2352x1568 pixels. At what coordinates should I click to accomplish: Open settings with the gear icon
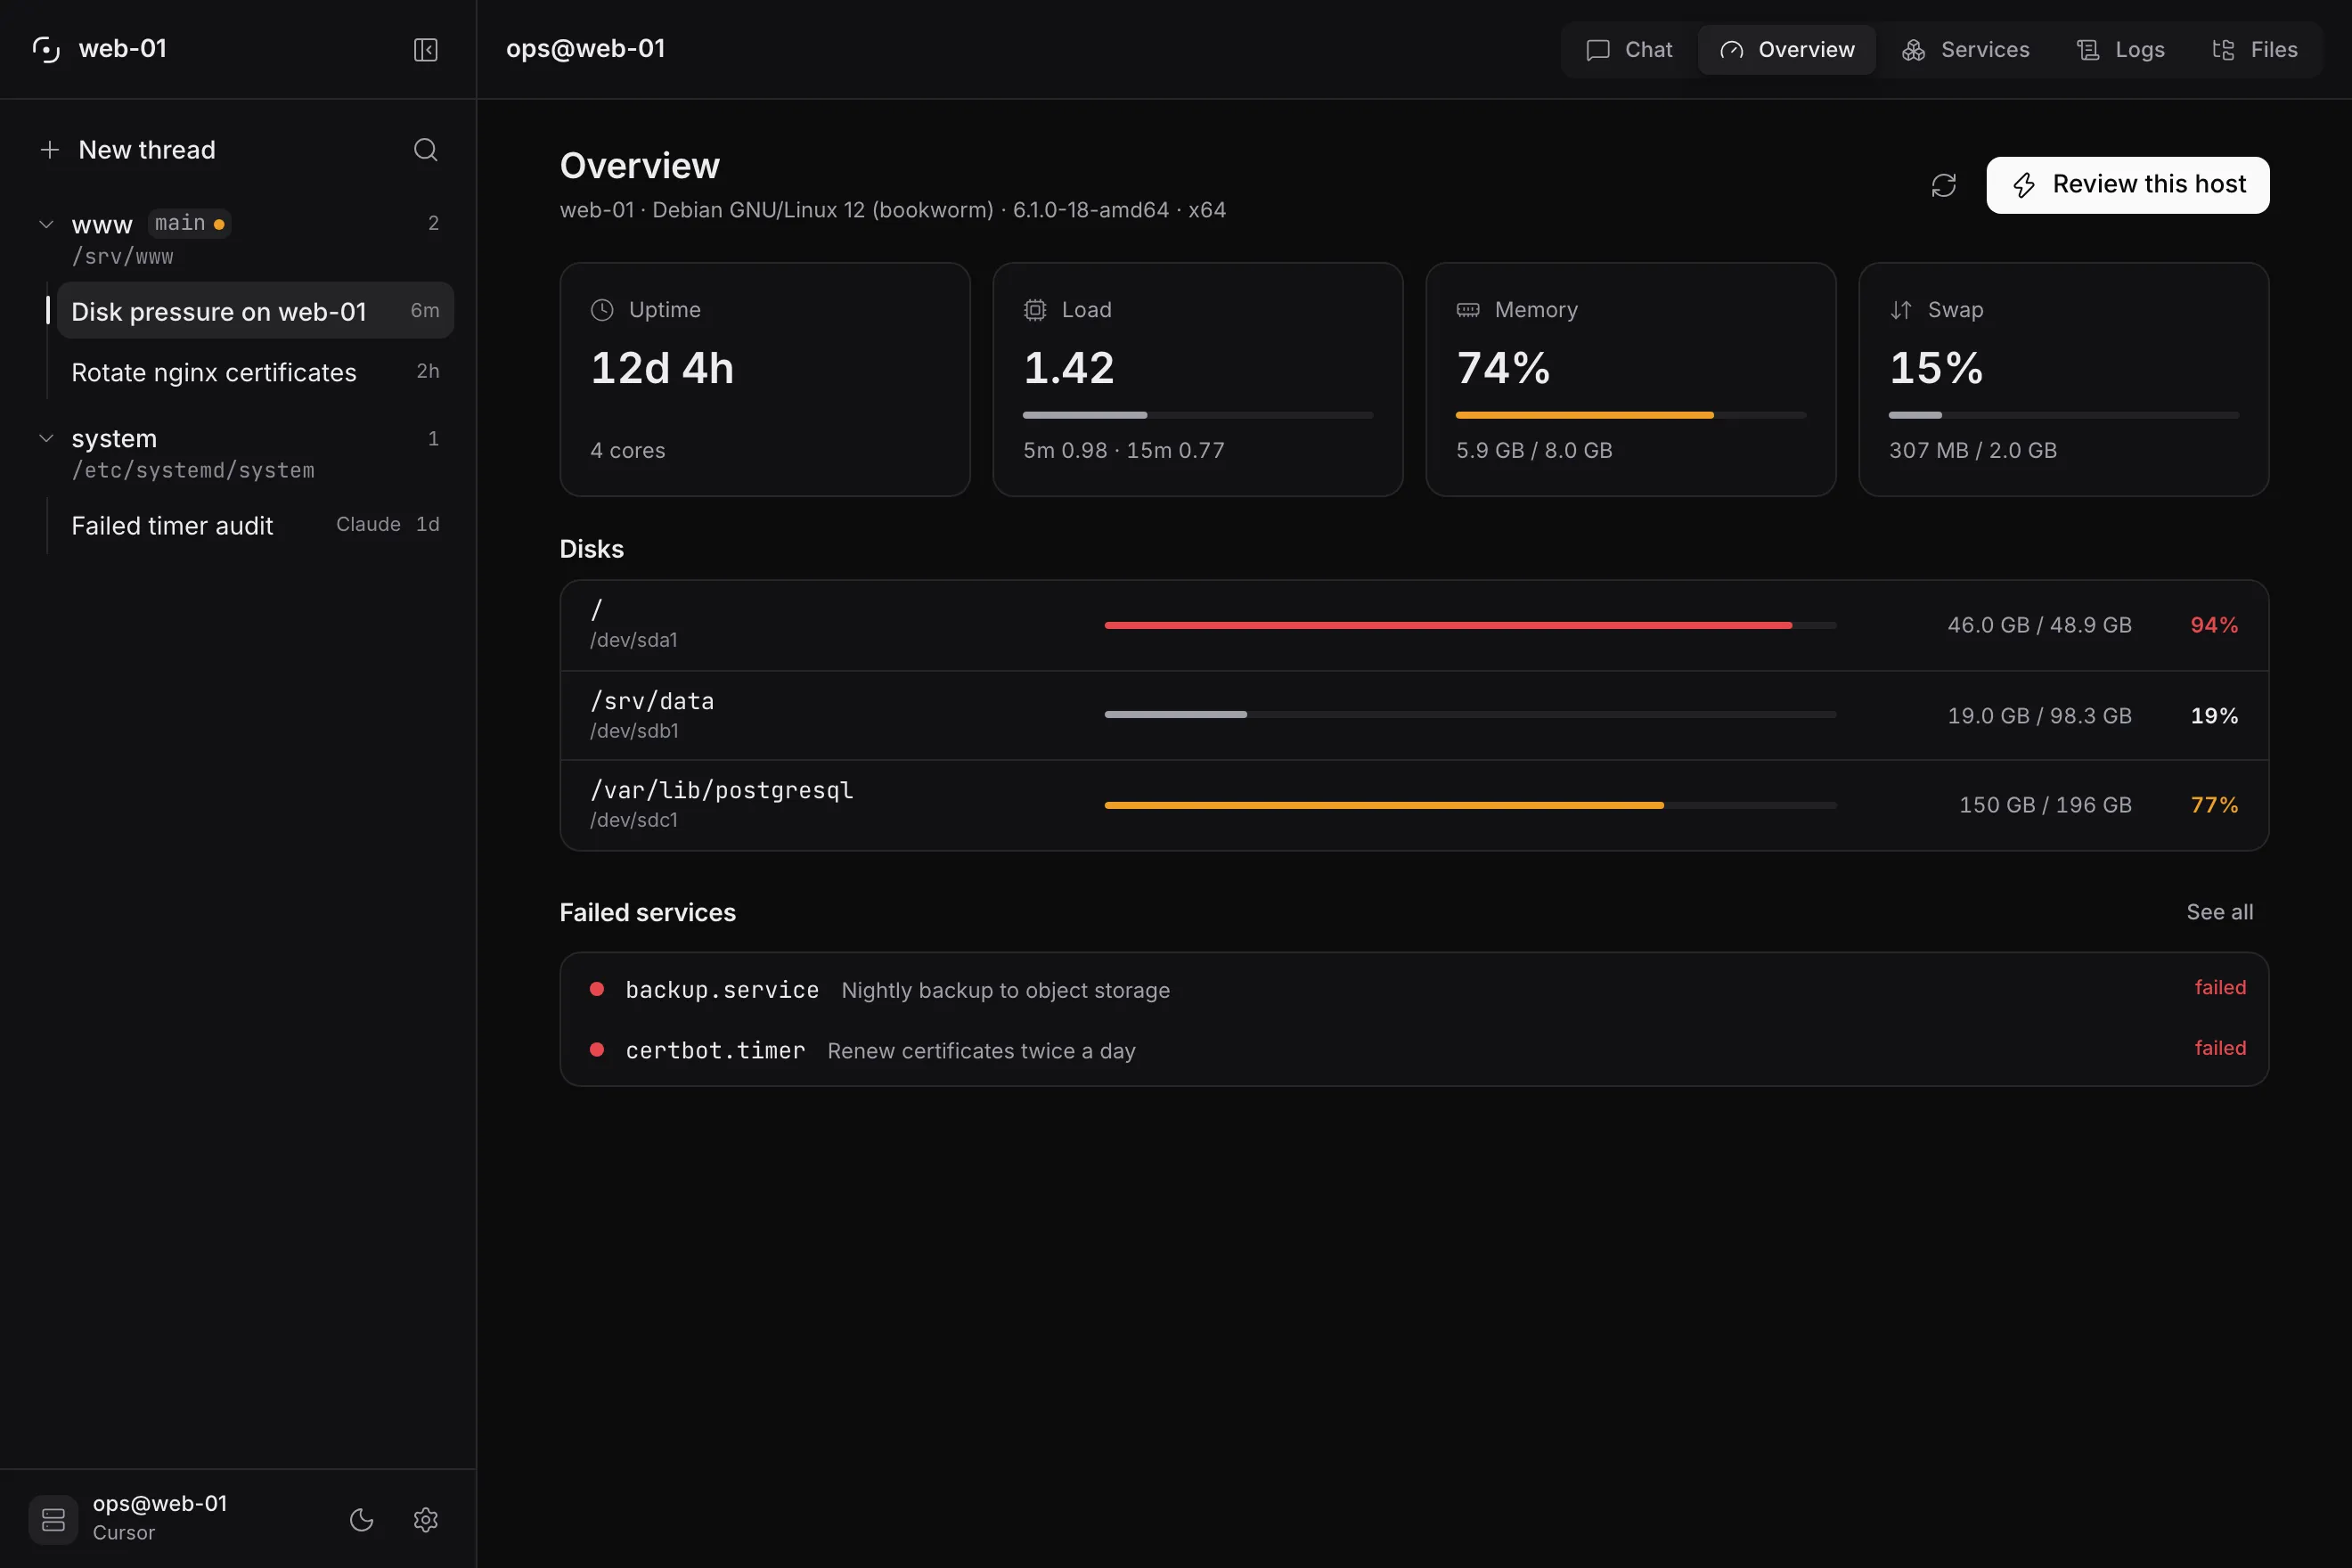pyautogui.click(x=425, y=1519)
